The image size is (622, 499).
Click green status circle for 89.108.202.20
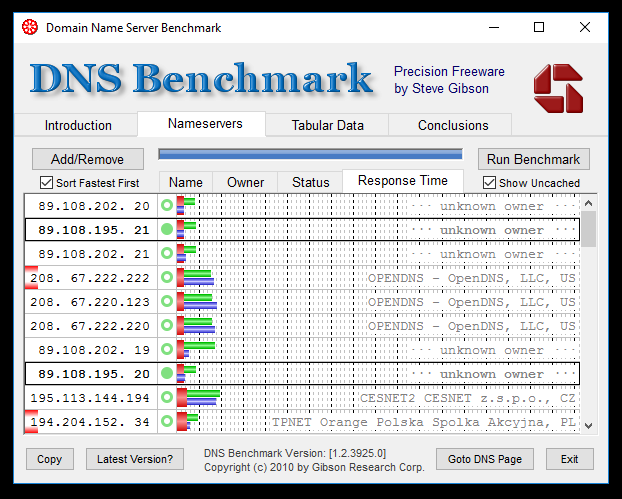click(167, 206)
